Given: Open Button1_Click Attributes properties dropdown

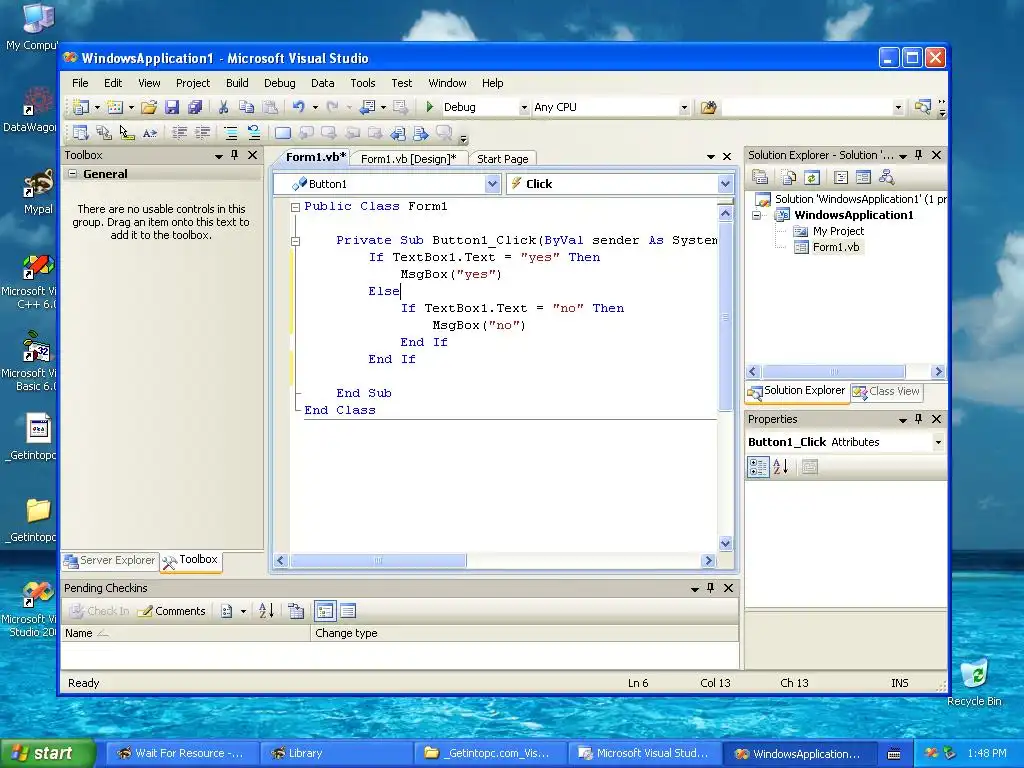Looking at the screenshot, I should pos(938,442).
